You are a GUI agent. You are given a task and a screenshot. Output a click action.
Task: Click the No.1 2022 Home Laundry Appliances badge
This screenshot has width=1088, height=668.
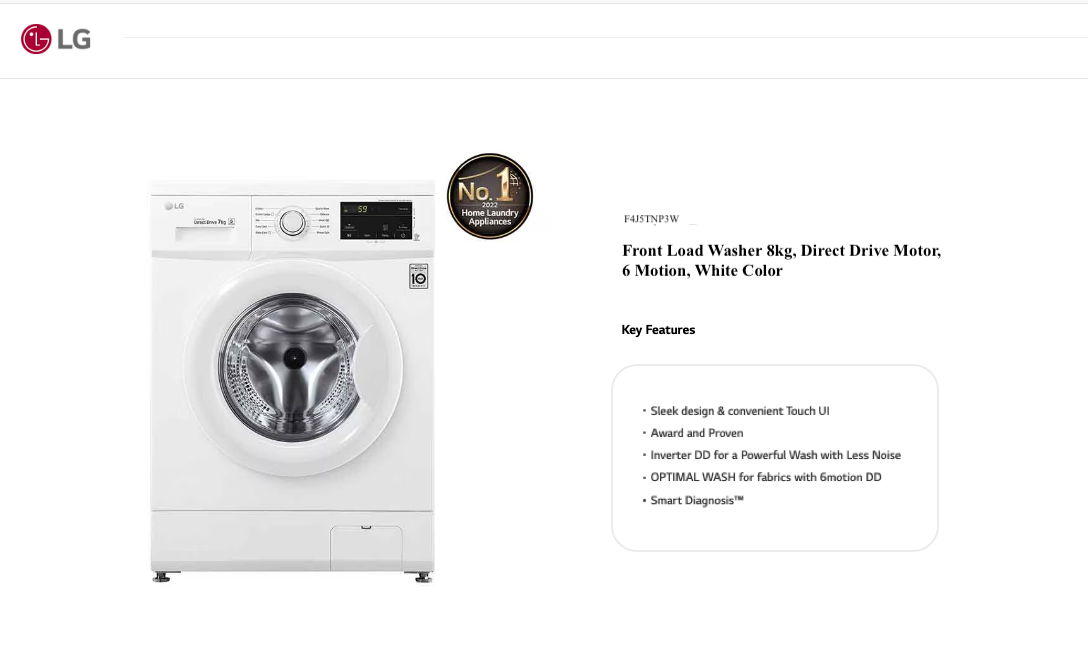click(x=490, y=196)
